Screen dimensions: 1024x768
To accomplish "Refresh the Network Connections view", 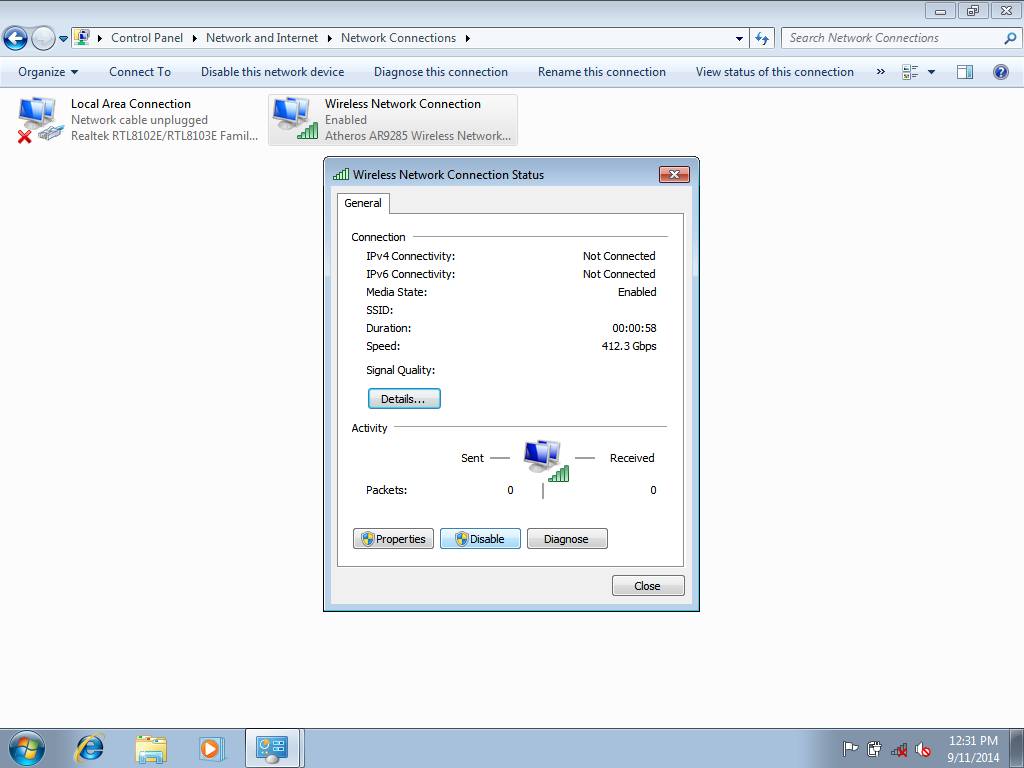I will click(x=762, y=39).
